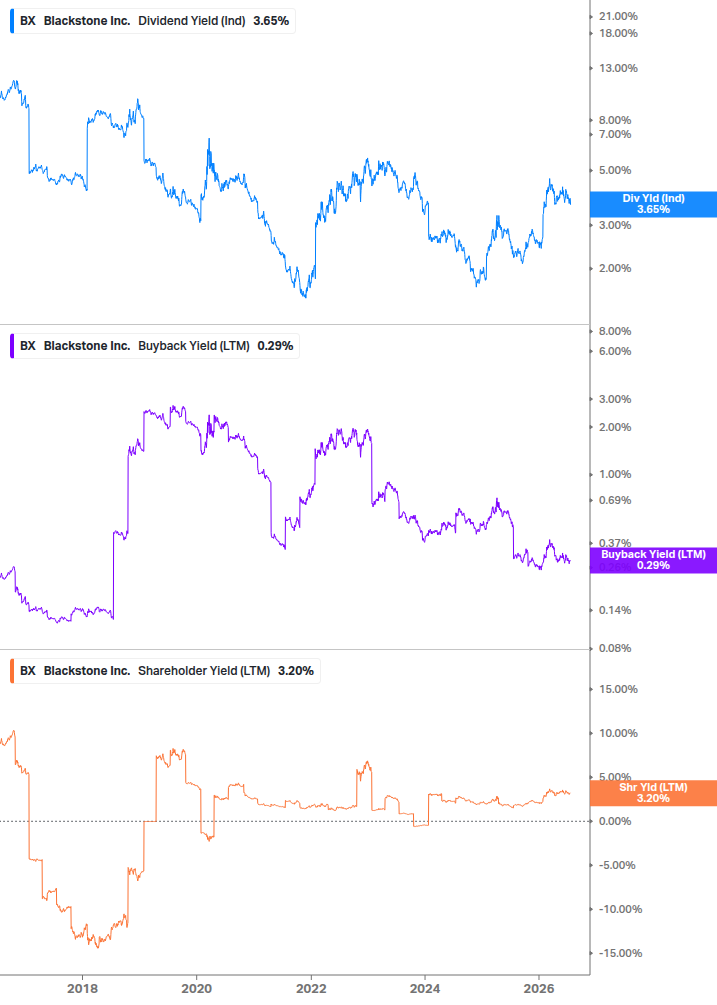Click purple color bar of Buyback Yield legend
The width and height of the screenshot is (717, 1005).
[12, 346]
